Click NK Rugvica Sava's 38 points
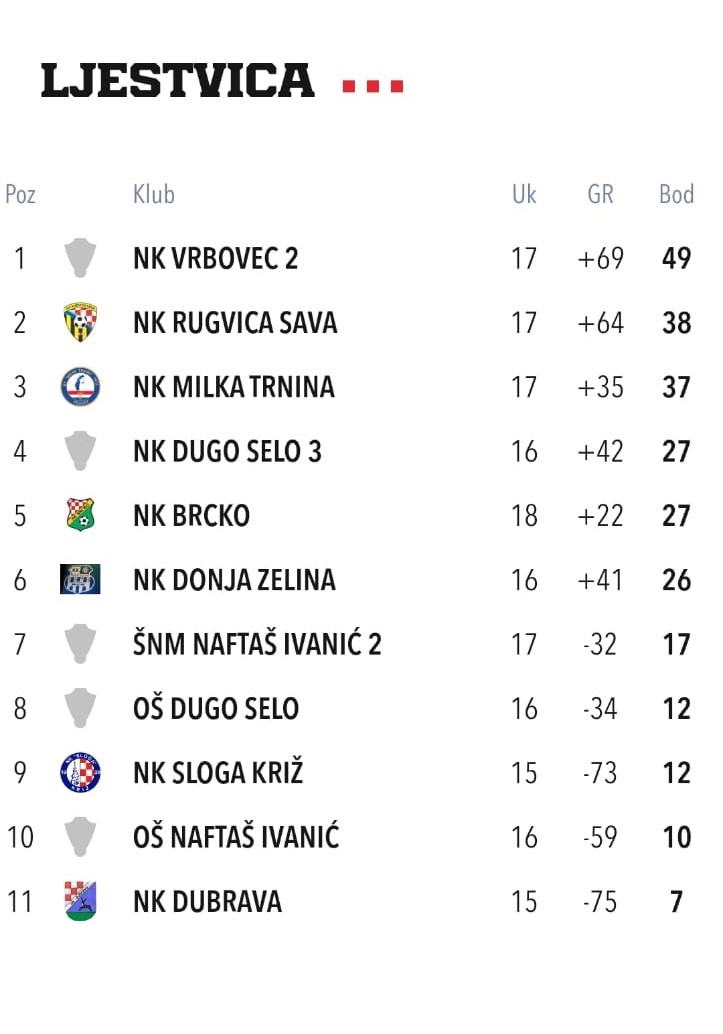The width and height of the screenshot is (723, 1034). (676, 322)
